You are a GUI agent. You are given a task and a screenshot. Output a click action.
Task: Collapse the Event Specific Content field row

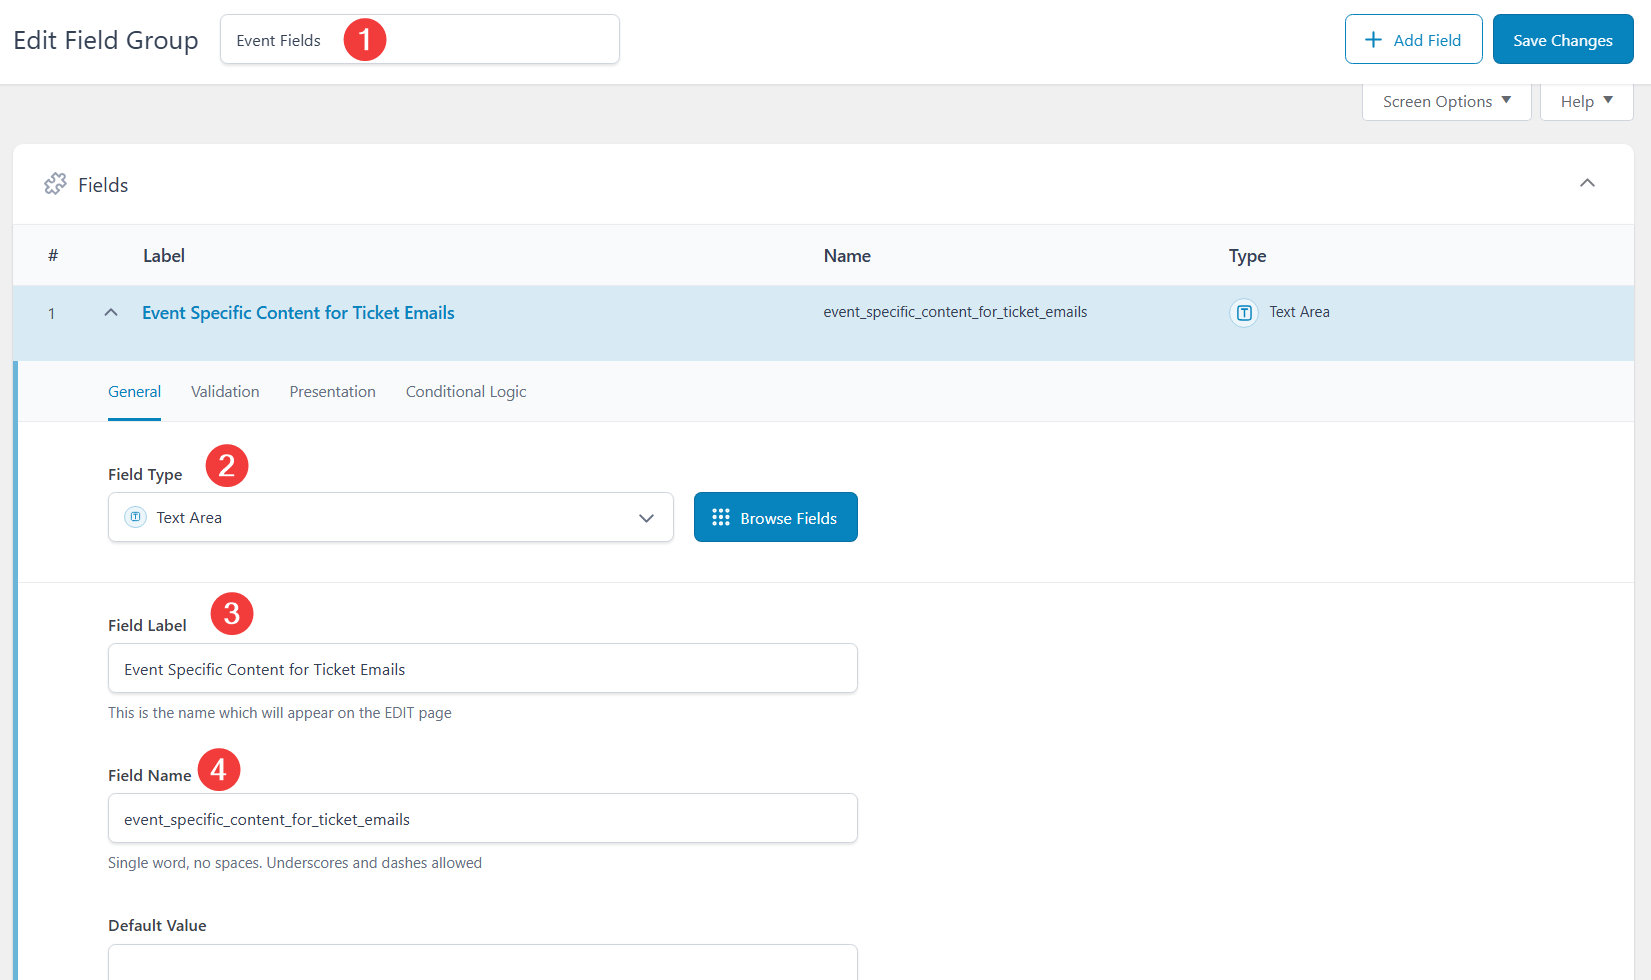click(111, 313)
